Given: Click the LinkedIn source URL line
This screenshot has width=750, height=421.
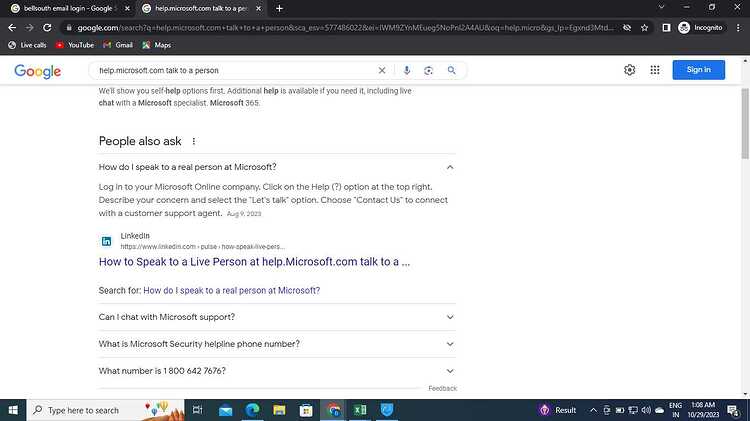Looking at the screenshot, I should coord(202,247).
